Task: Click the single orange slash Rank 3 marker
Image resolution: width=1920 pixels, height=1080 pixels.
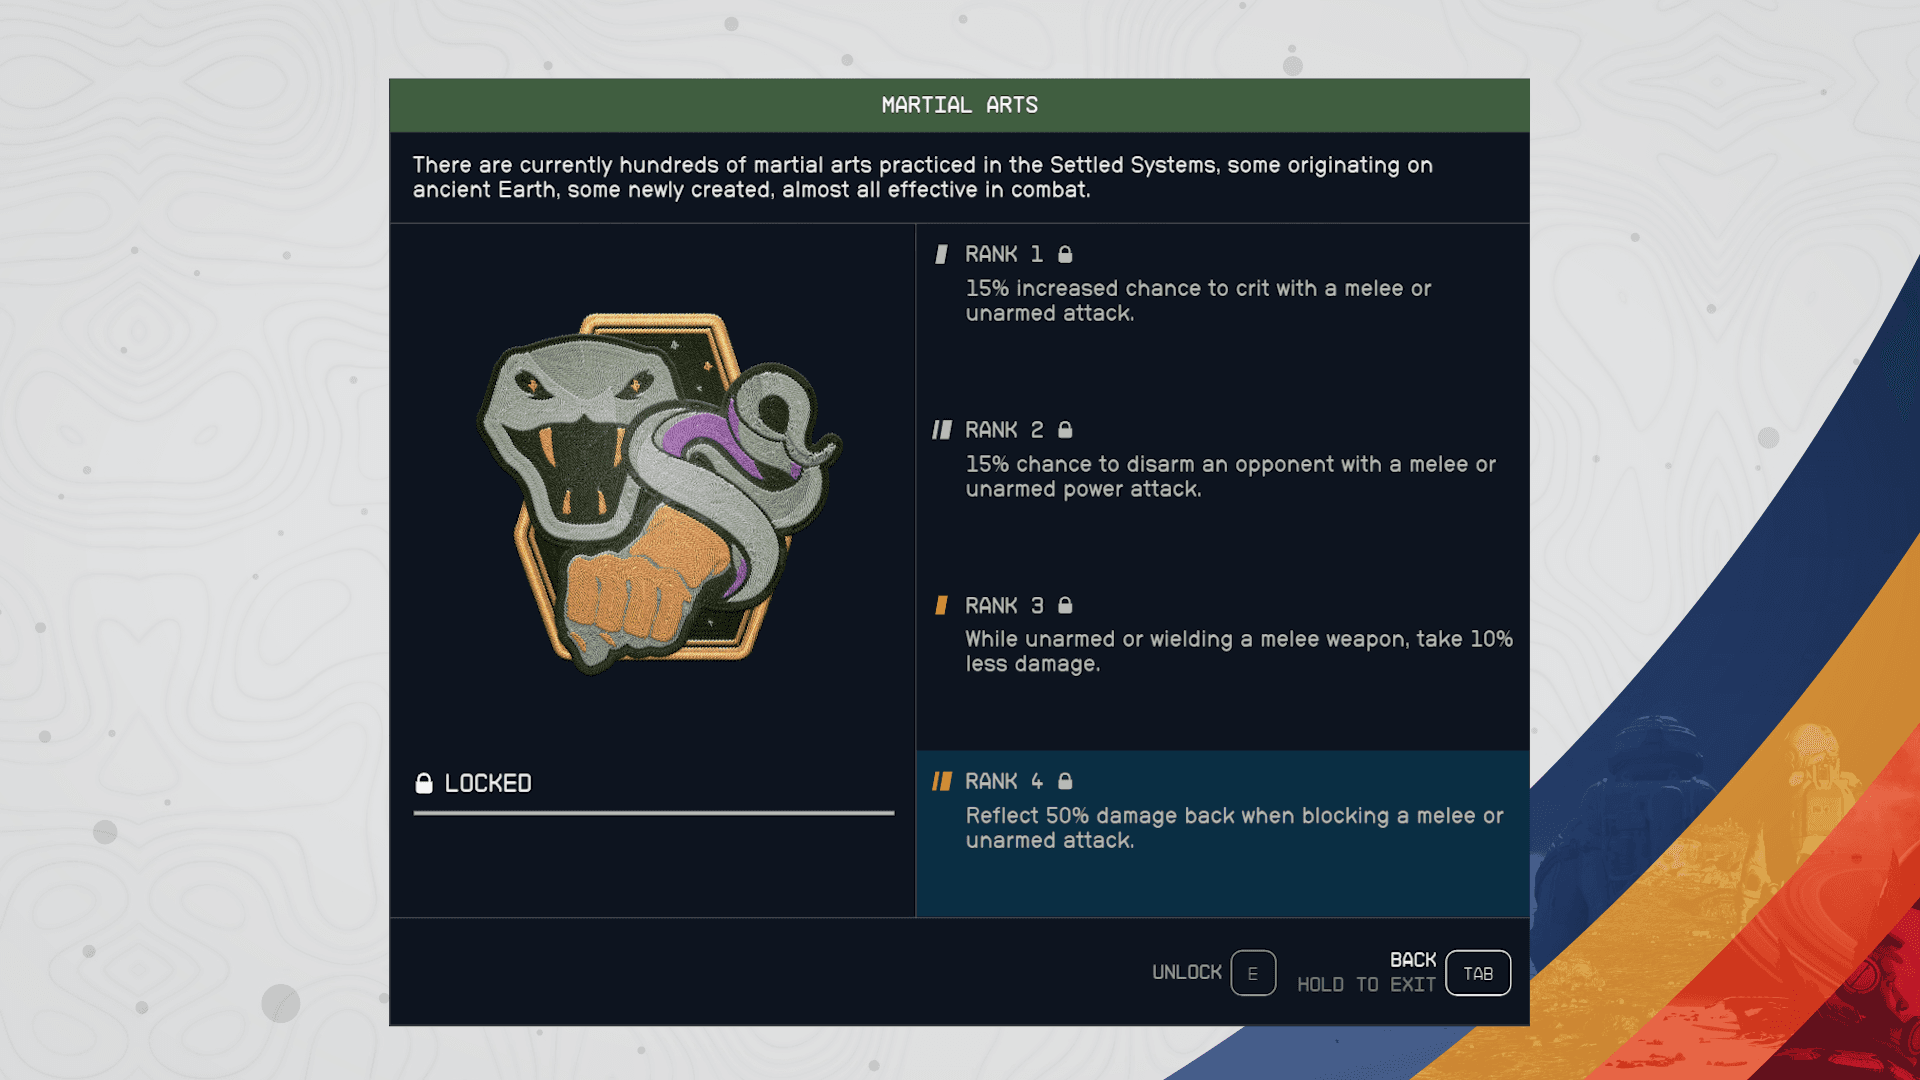Action: 941,605
